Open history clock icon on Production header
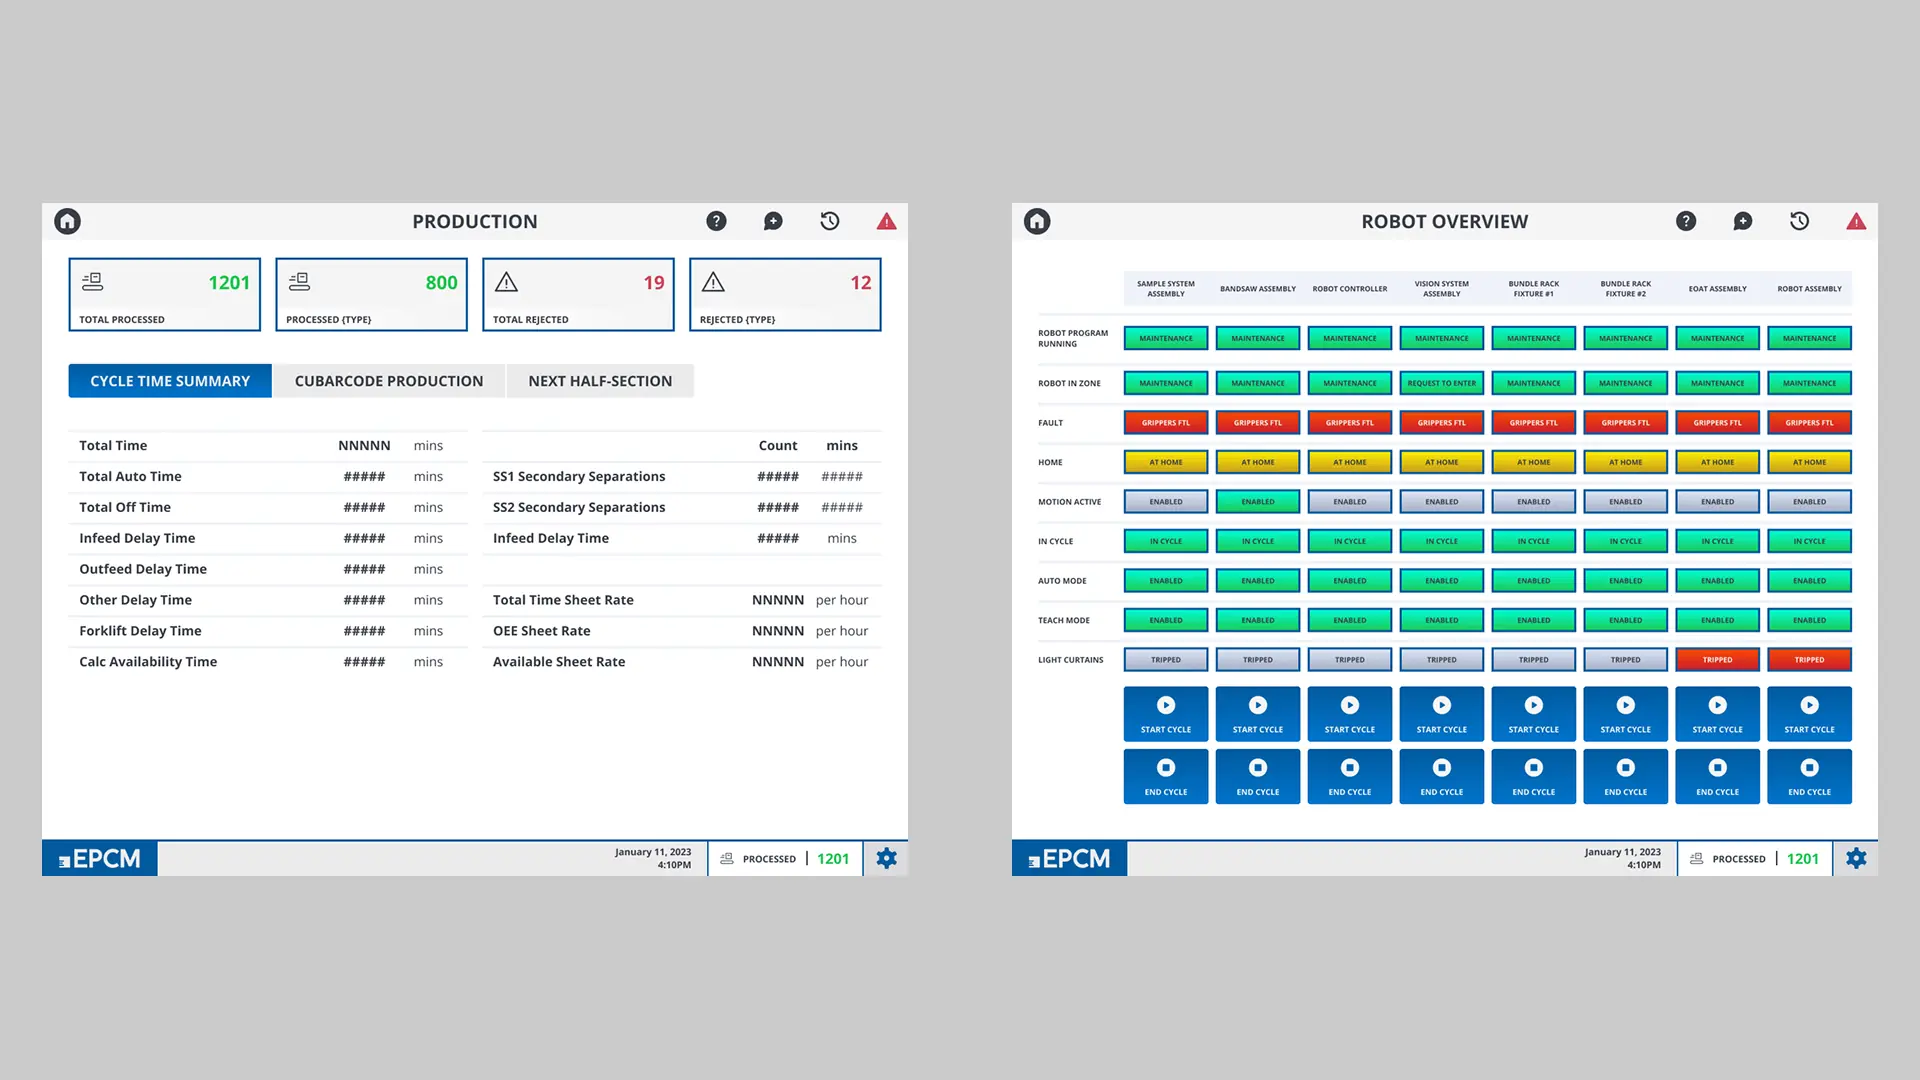The image size is (1920, 1080). tap(830, 221)
